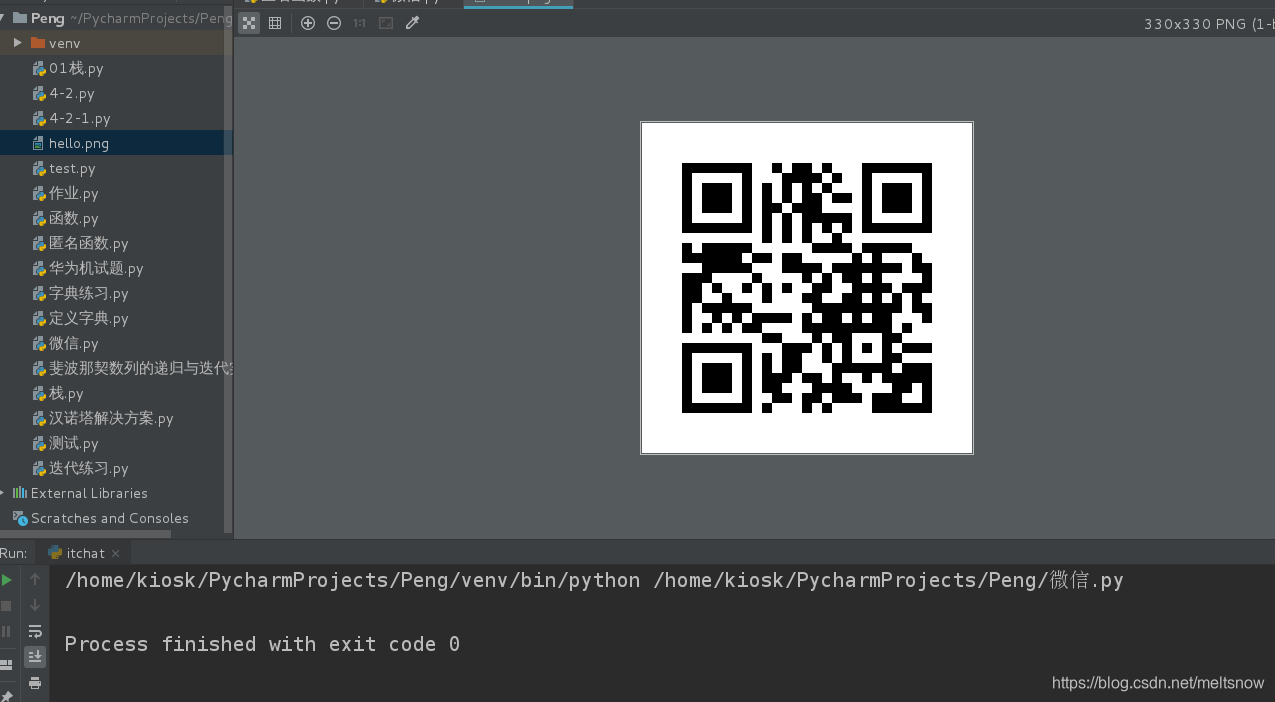Select 微信.py in the project tree
Viewport: 1275px width, 702px height.
[73, 343]
